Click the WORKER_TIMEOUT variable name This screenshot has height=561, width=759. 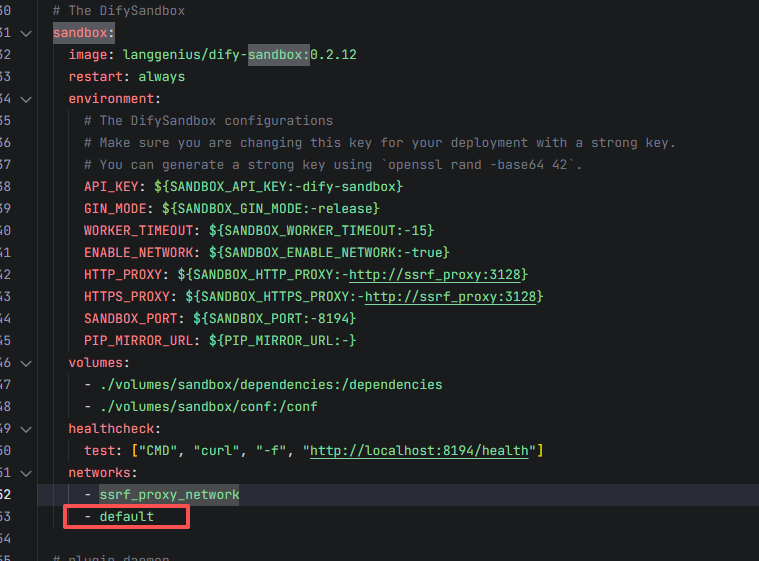coord(138,230)
